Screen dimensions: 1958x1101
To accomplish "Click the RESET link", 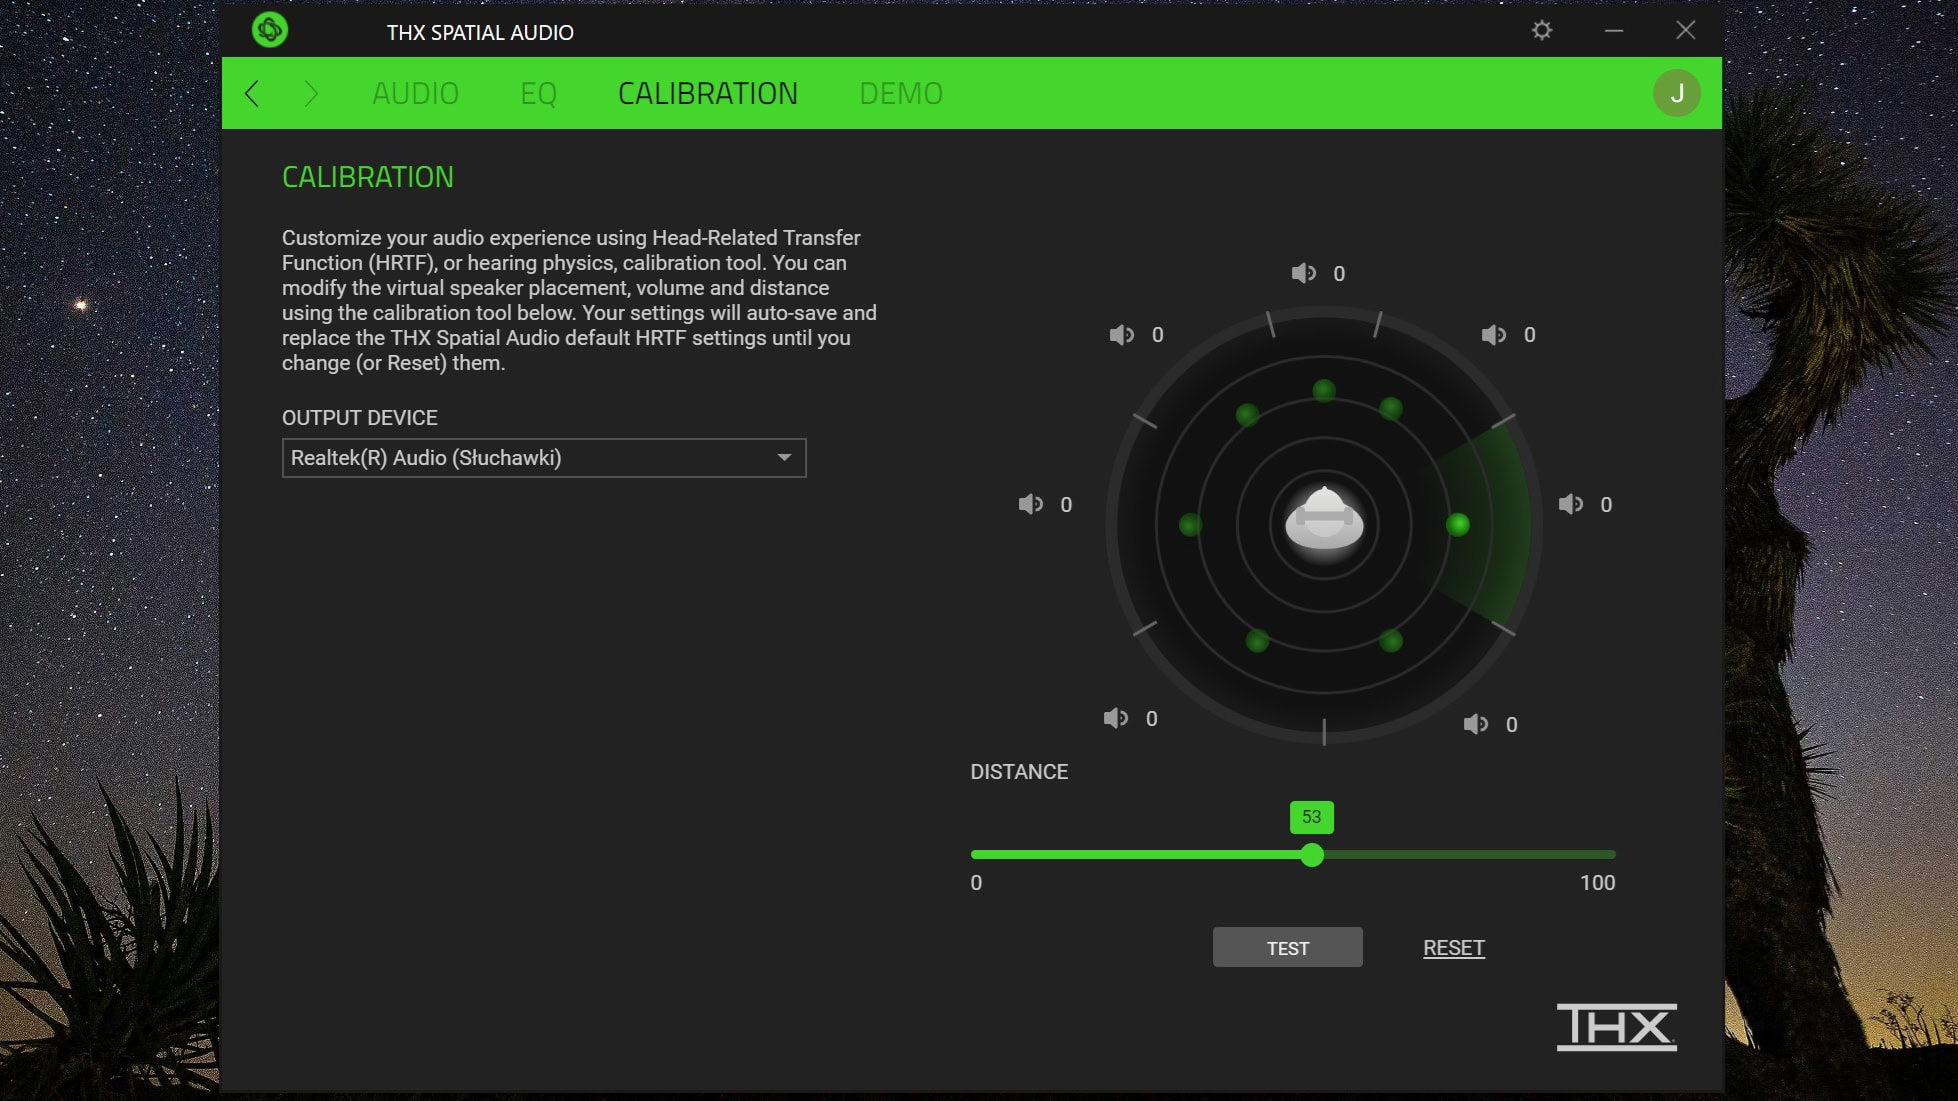I will [1454, 948].
